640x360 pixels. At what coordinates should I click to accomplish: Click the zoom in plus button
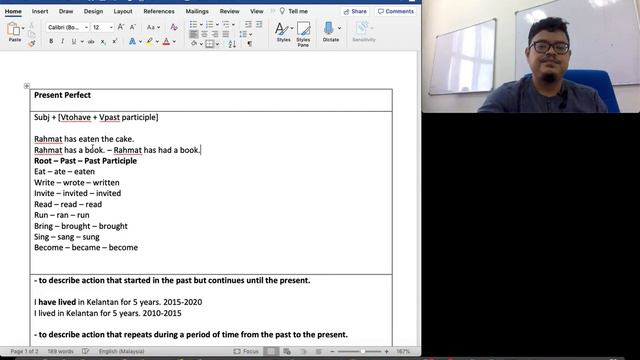pyautogui.click(x=387, y=351)
